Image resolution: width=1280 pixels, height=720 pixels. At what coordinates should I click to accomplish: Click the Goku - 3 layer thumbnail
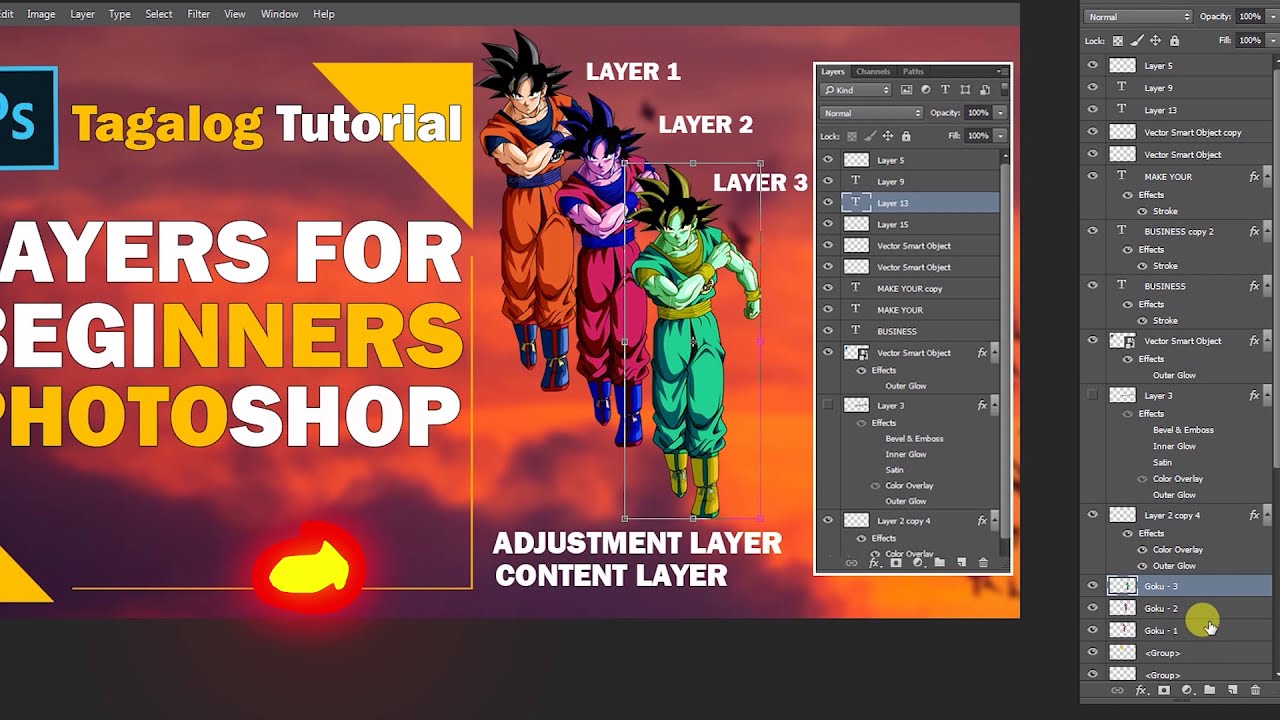click(x=1123, y=586)
